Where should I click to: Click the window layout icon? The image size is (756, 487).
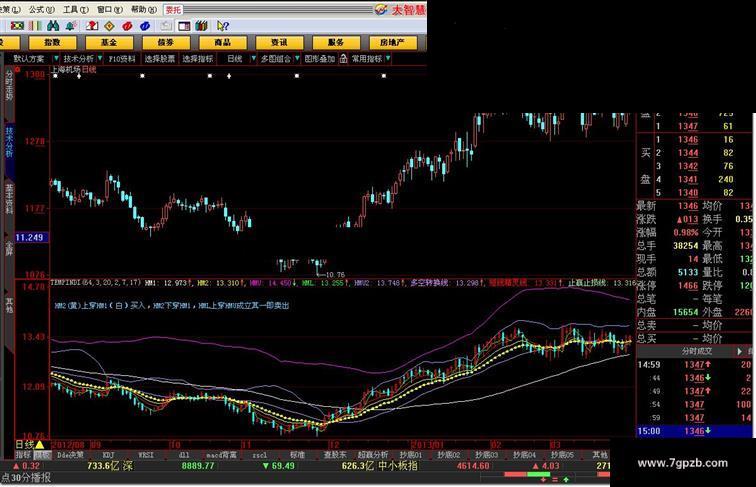(x=184, y=26)
